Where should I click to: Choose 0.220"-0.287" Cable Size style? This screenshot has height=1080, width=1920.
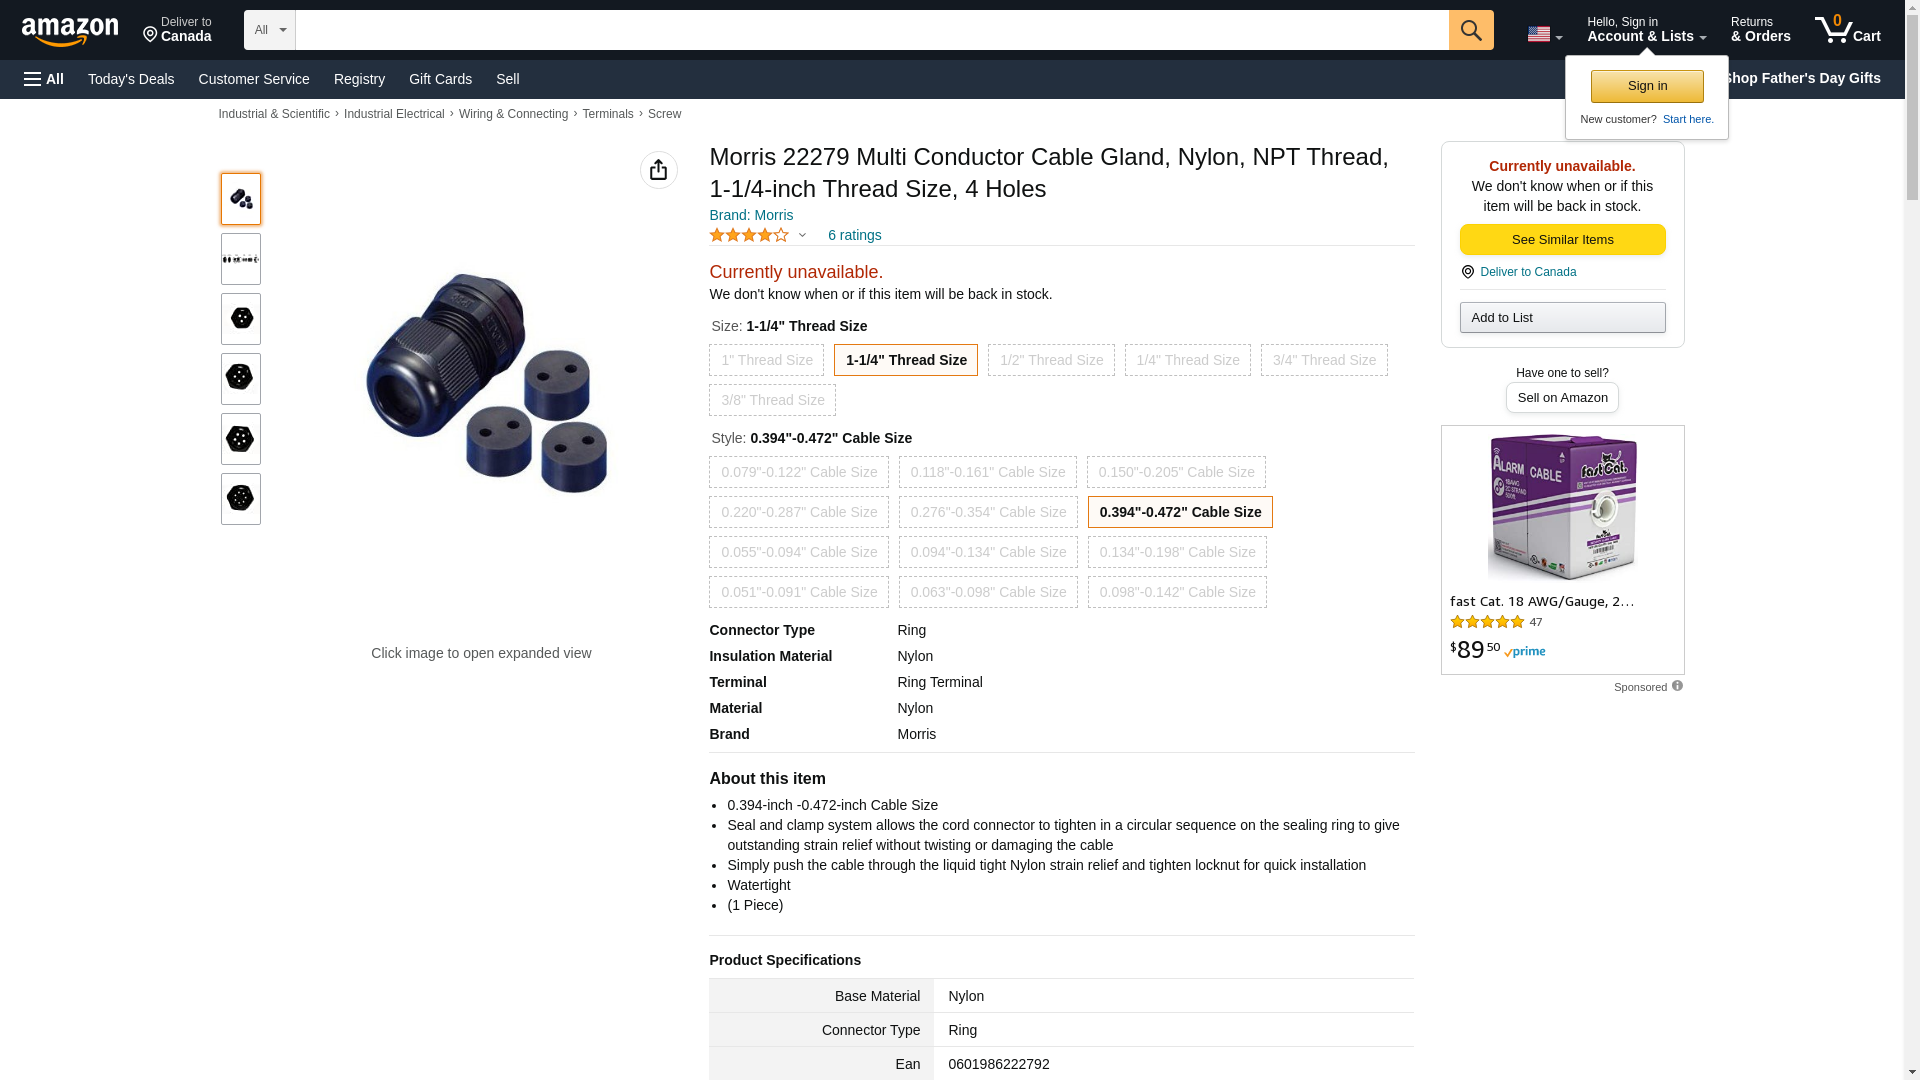pyautogui.click(x=798, y=512)
